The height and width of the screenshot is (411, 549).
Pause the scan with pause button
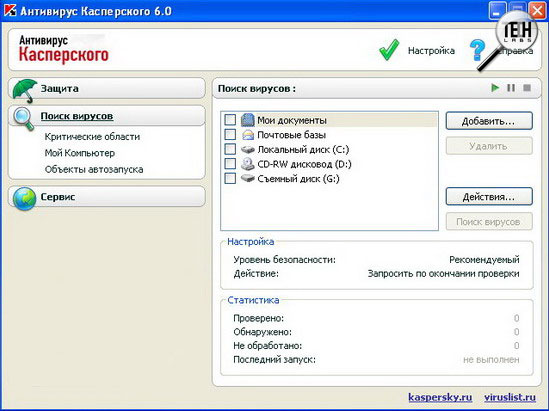pyautogui.click(x=511, y=88)
